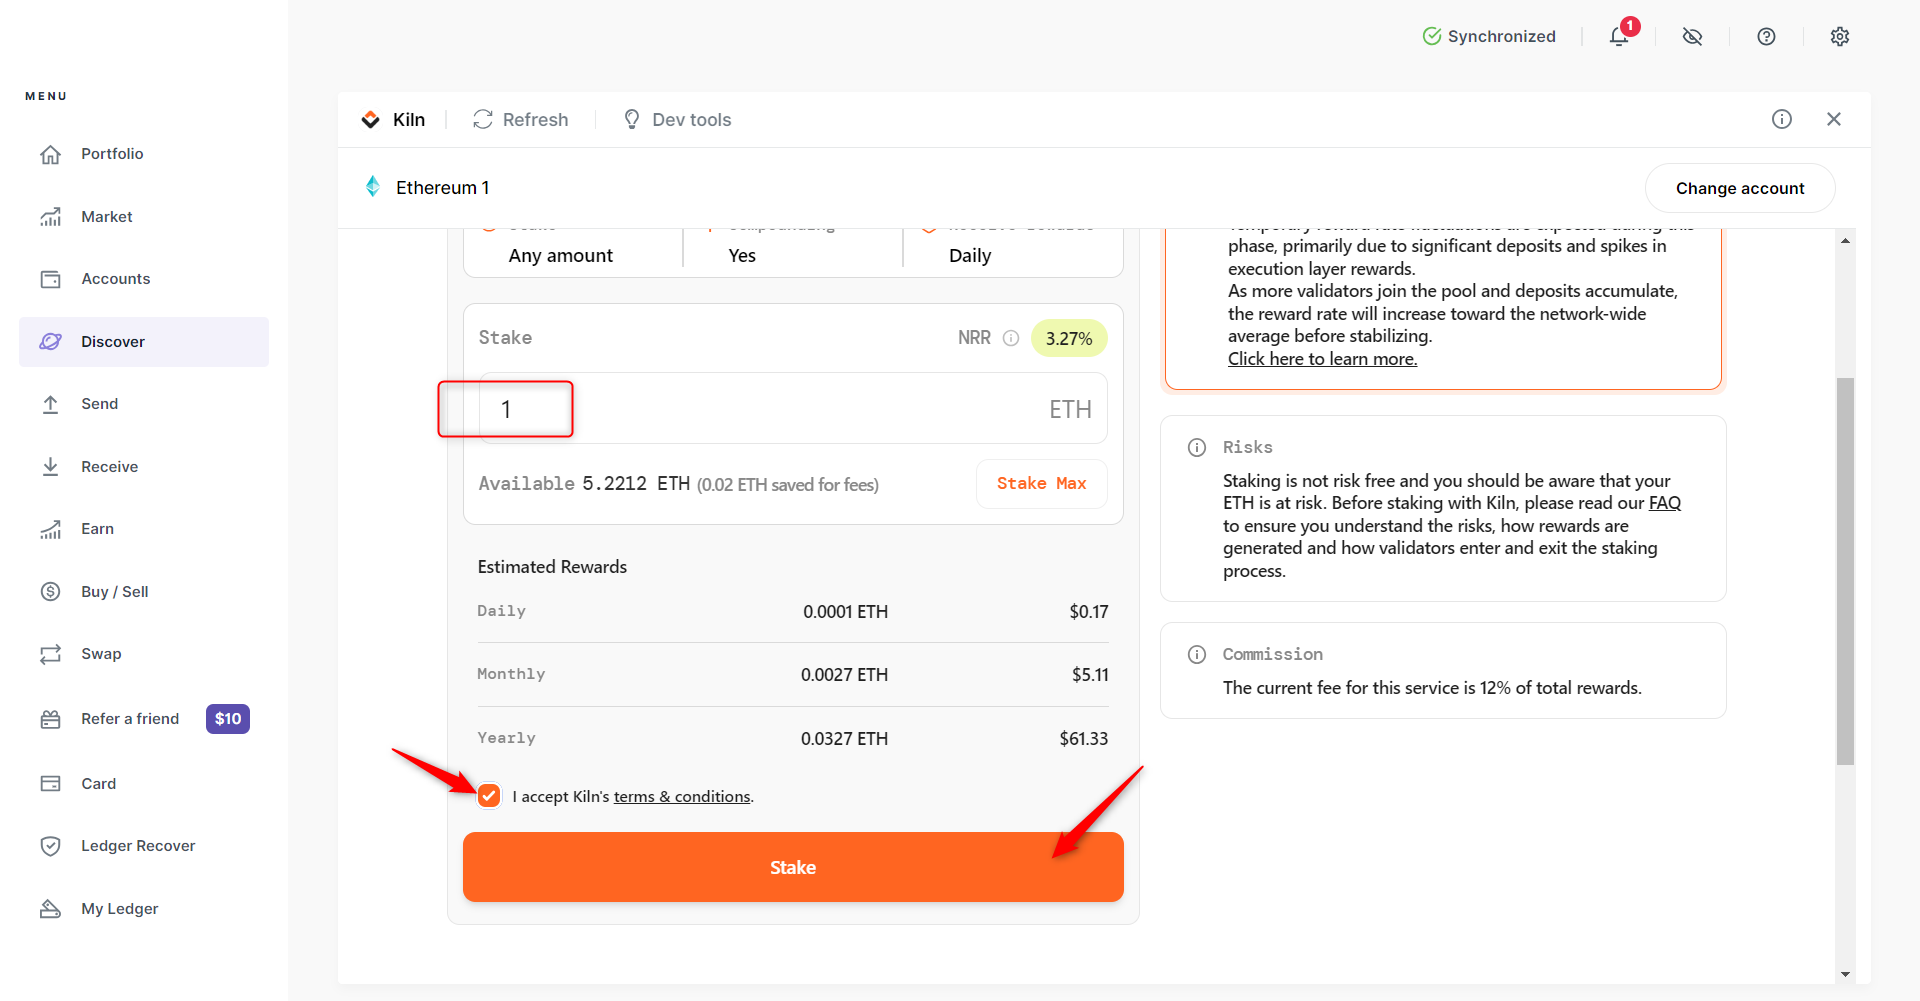Click the $0.17 daily reward amount
1920x1001 pixels.
click(1089, 612)
